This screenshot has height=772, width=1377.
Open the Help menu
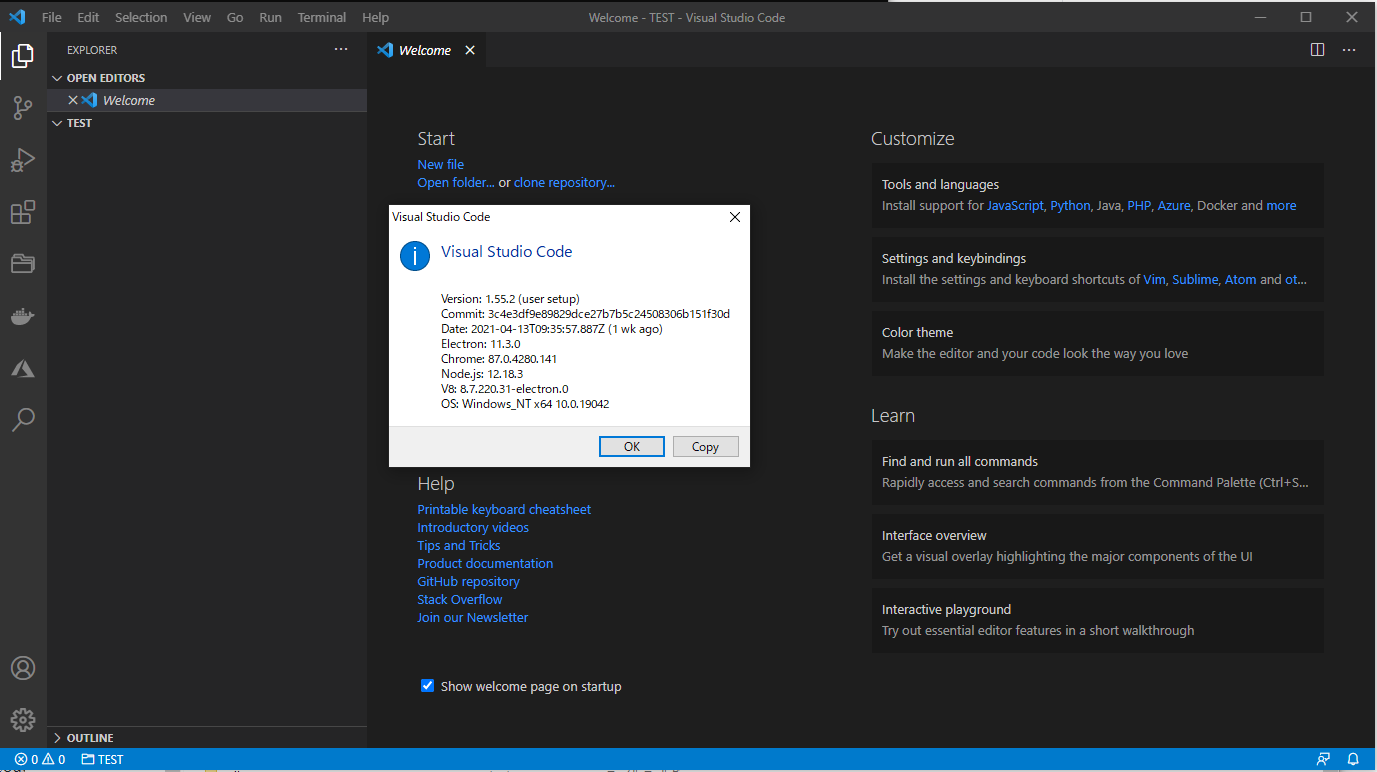[376, 17]
